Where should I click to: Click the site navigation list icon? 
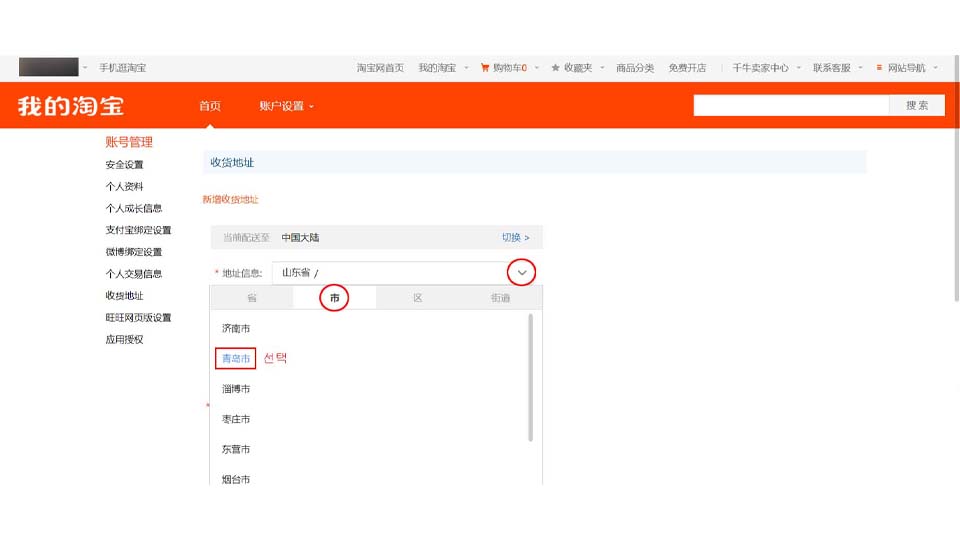click(x=879, y=67)
